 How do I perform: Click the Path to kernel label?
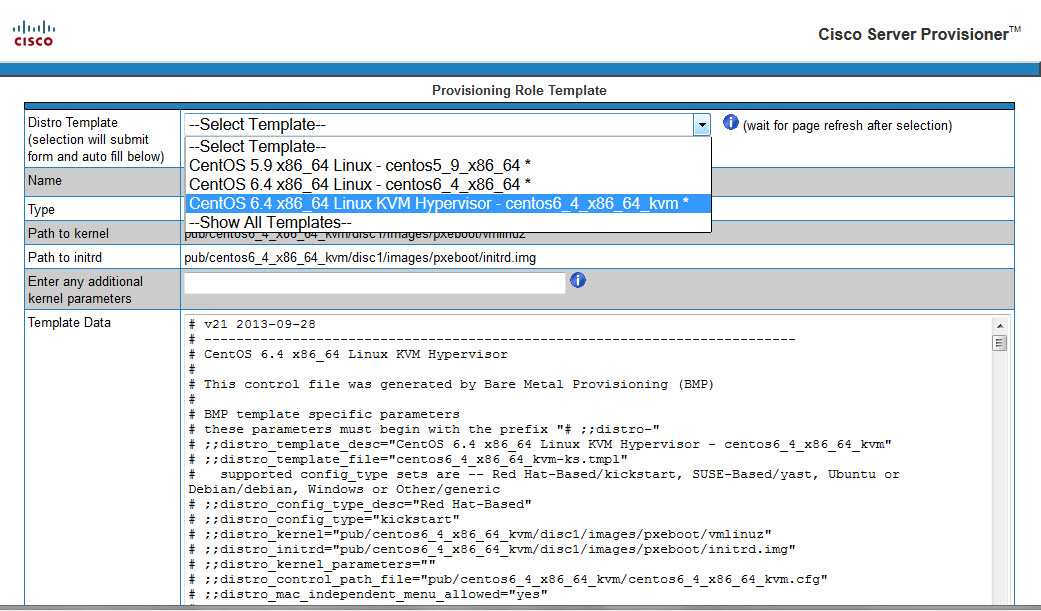click(x=68, y=234)
